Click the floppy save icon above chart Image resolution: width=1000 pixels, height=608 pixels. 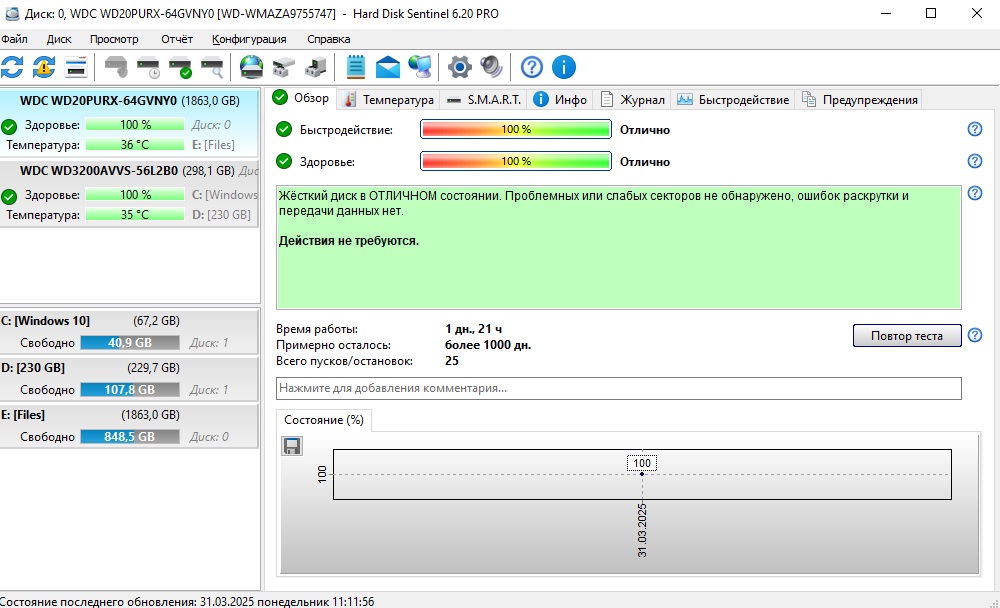coord(292,446)
